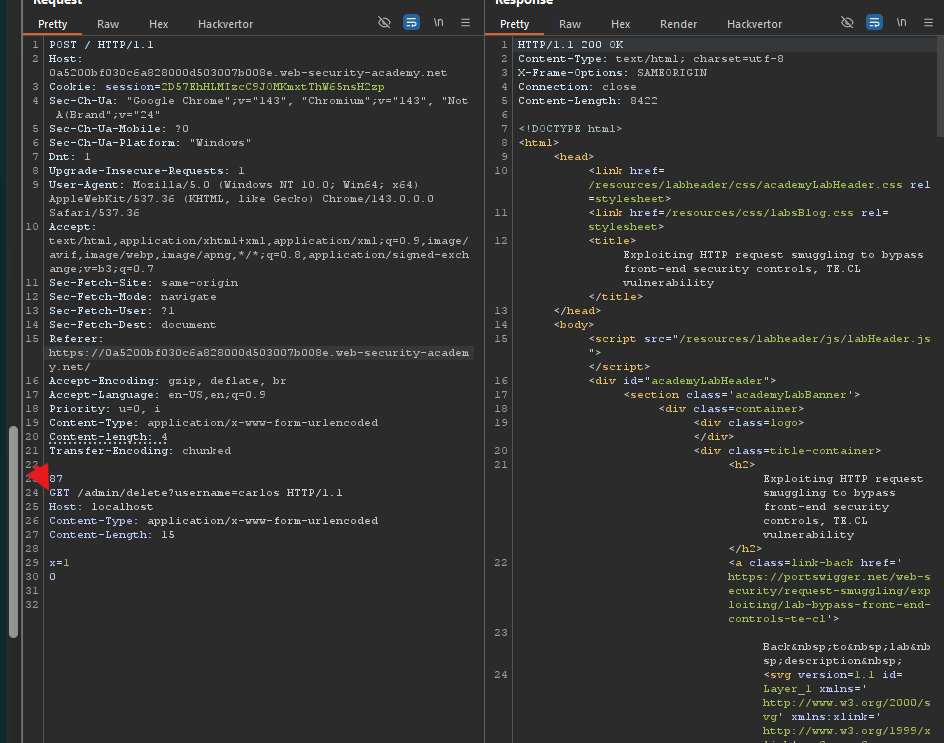This screenshot has height=743, width=944.
Task: Toggle show newlines \n icon in Response panel
Action: [x=901, y=22]
